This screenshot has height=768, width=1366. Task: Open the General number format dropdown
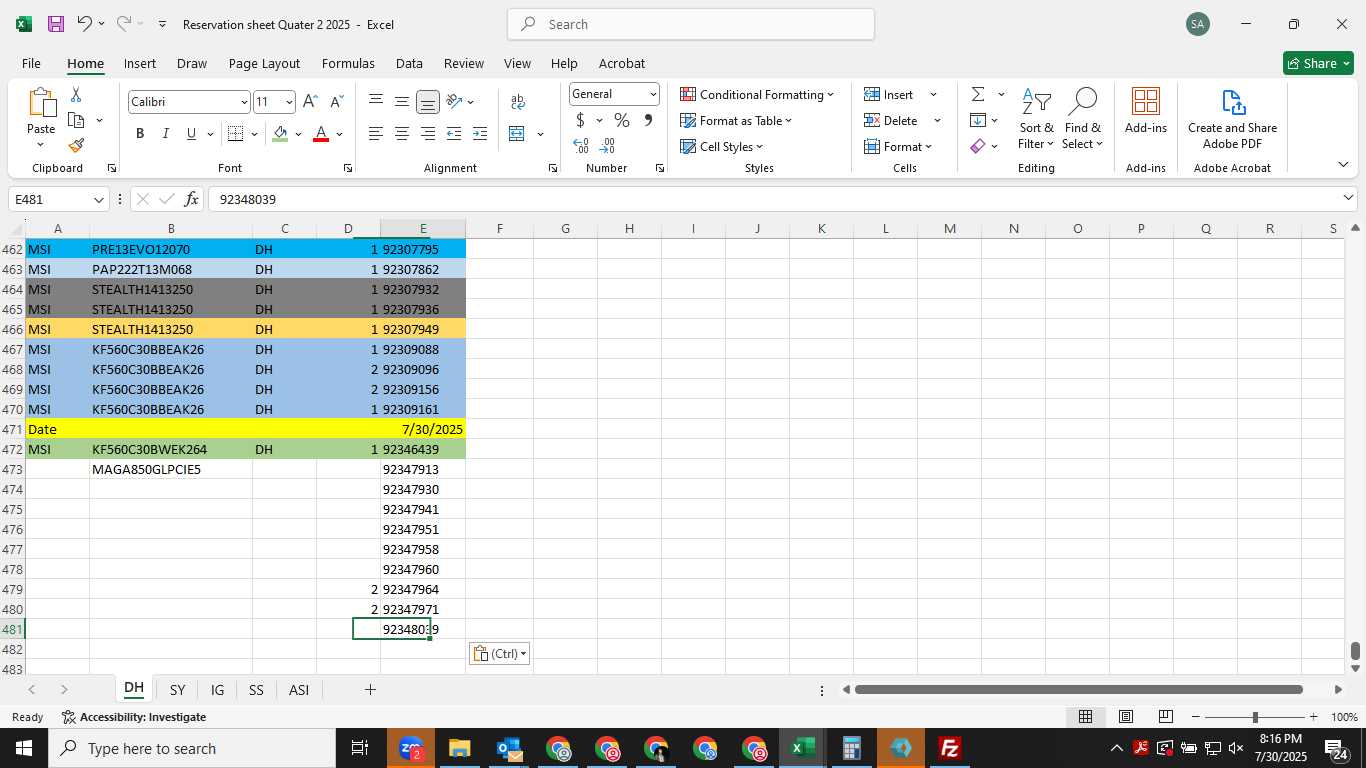click(653, 94)
